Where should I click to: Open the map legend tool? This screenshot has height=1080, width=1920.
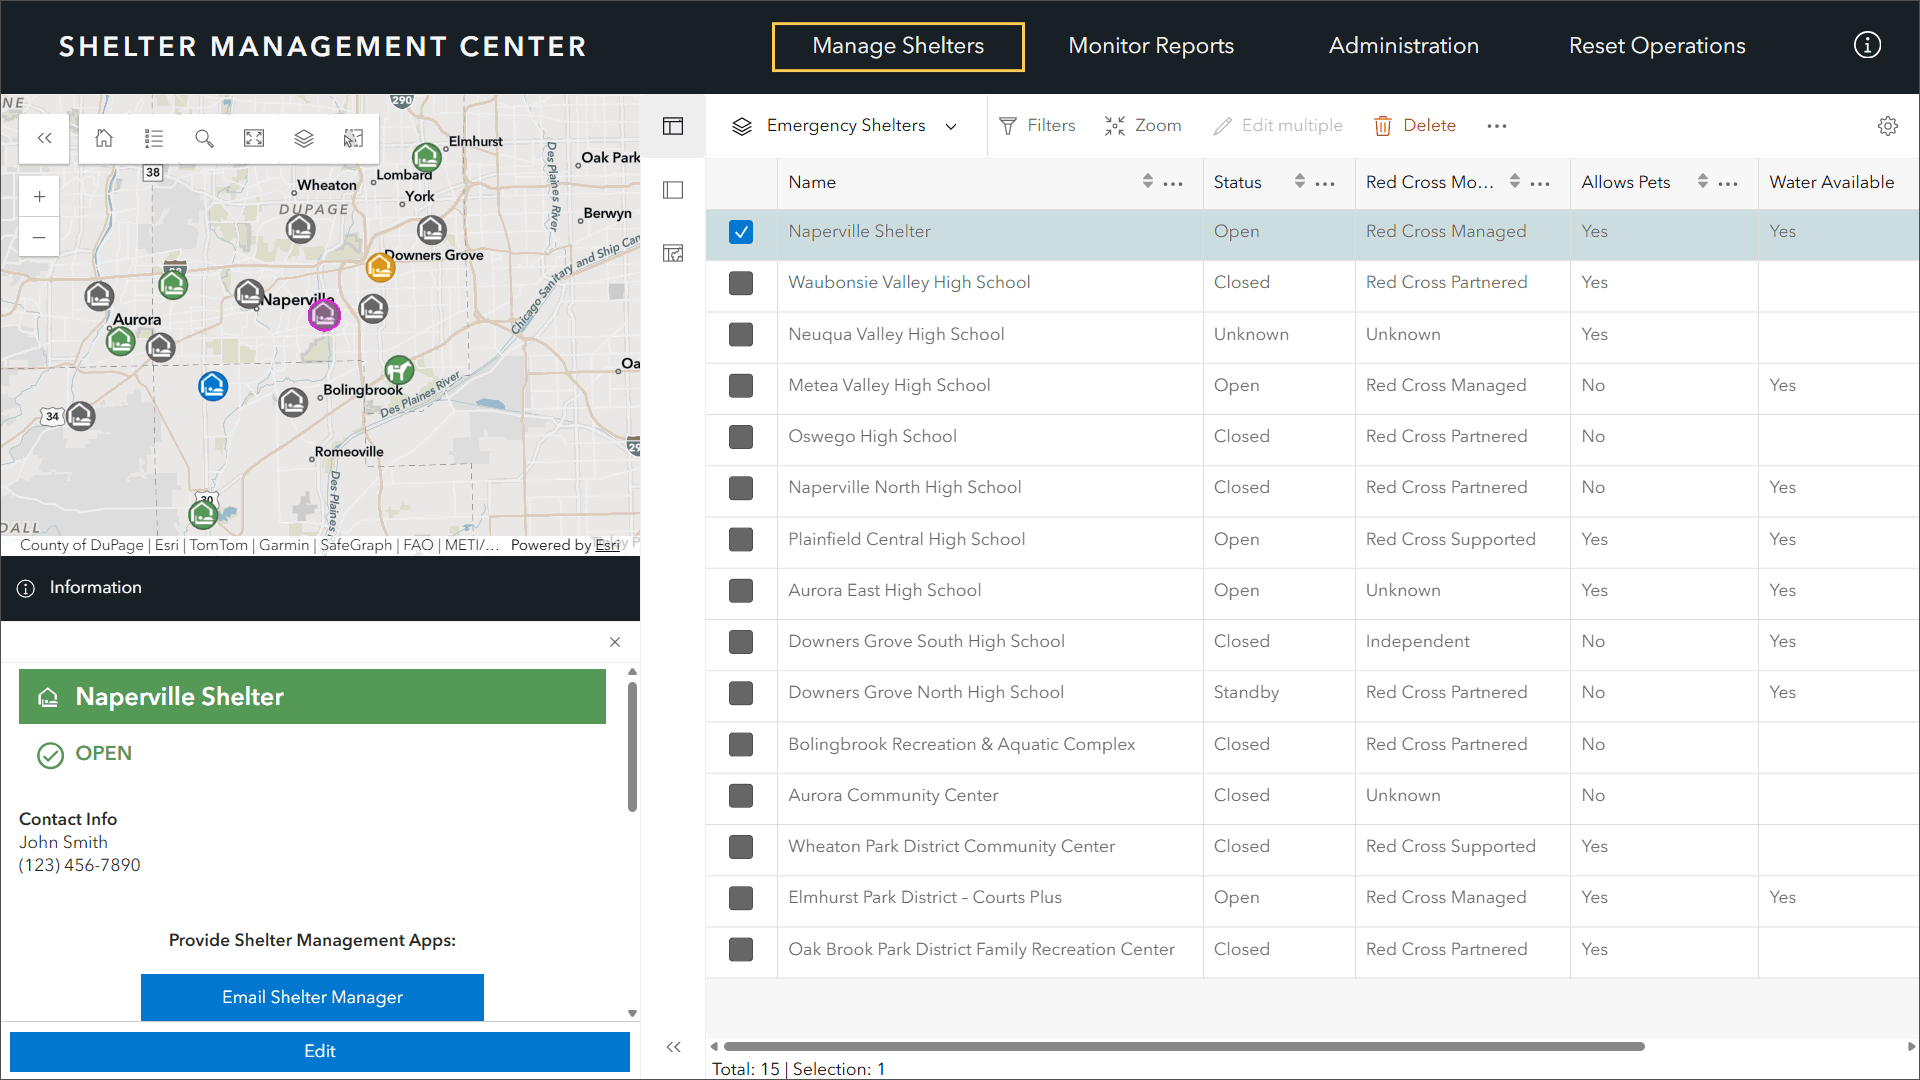(154, 138)
